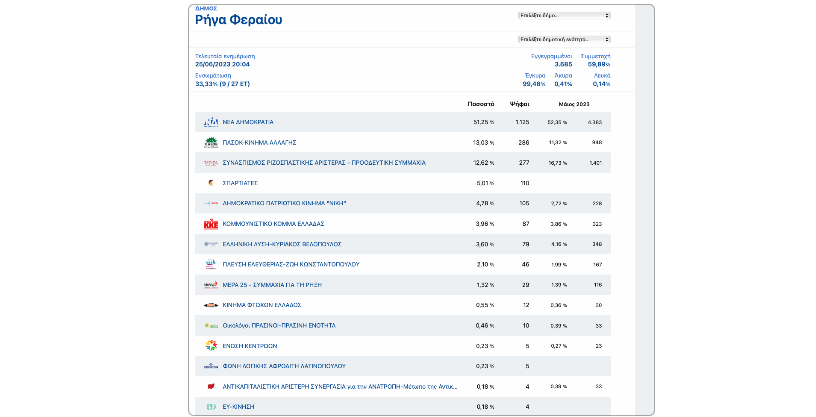Click the 2,10 % percentage value
816x417 pixels.
point(485,264)
